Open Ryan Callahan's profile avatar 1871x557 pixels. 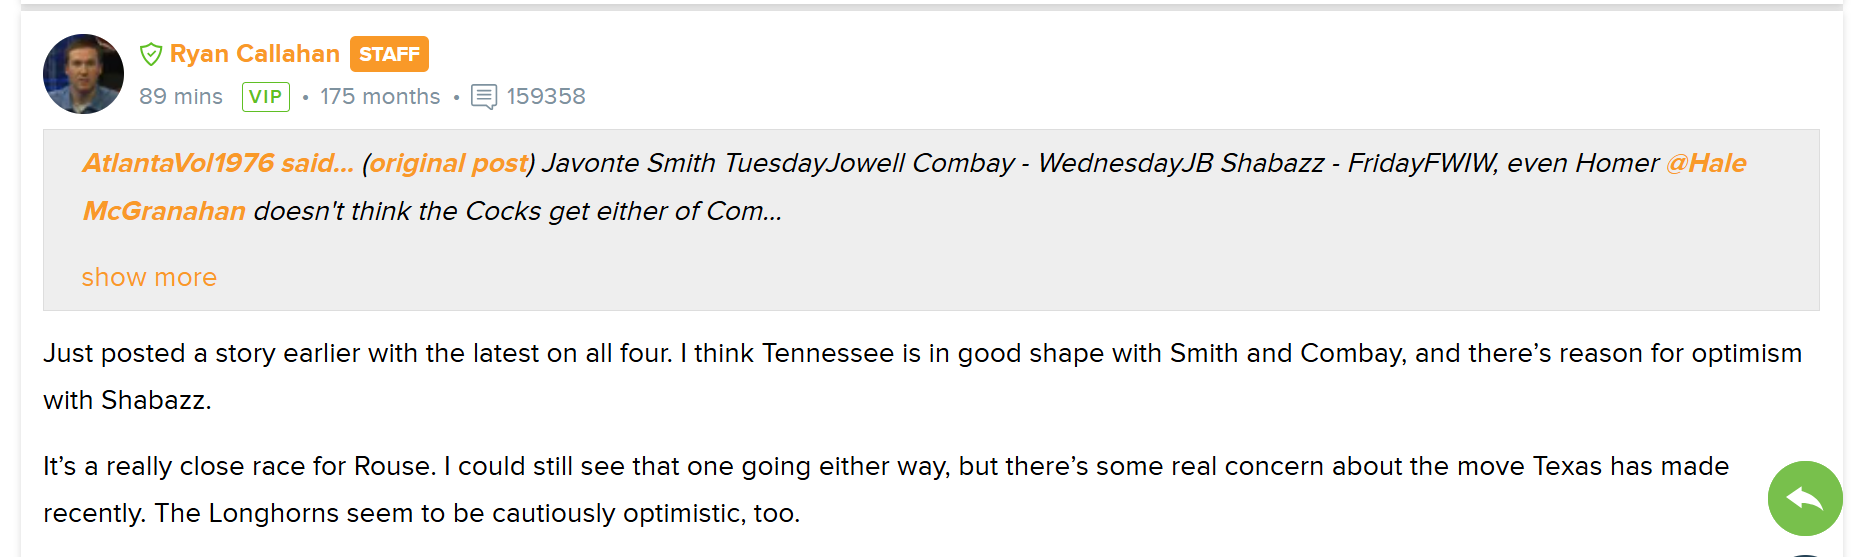pyautogui.click(x=83, y=74)
